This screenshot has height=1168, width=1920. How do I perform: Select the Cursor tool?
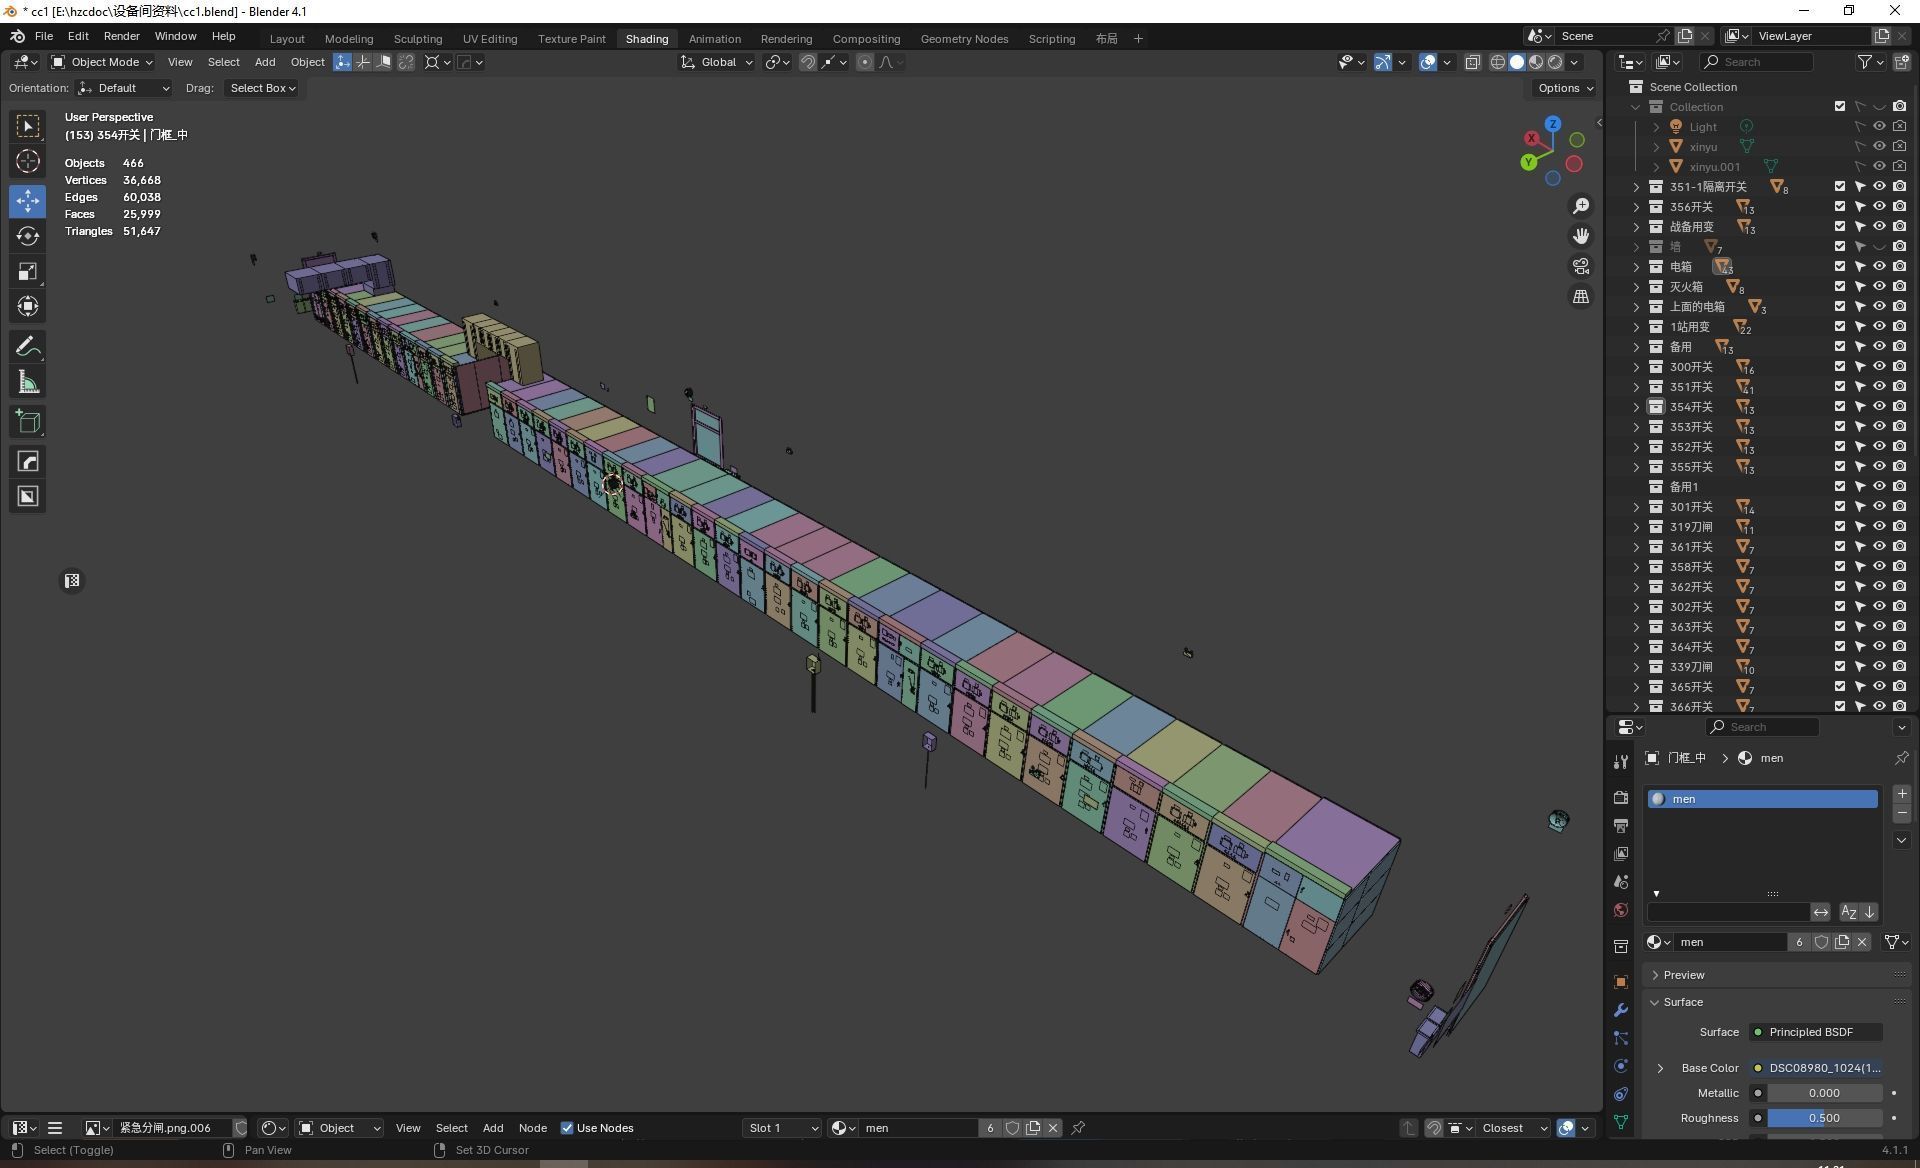pyautogui.click(x=28, y=161)
